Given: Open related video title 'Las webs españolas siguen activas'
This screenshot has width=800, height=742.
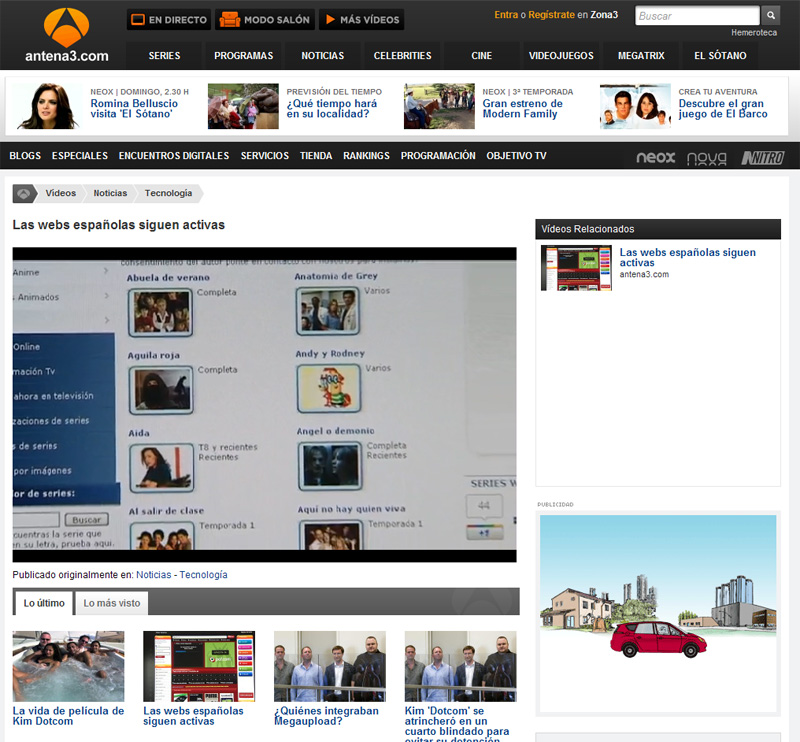Looking at the screenshot, I should tap(687, 258).
